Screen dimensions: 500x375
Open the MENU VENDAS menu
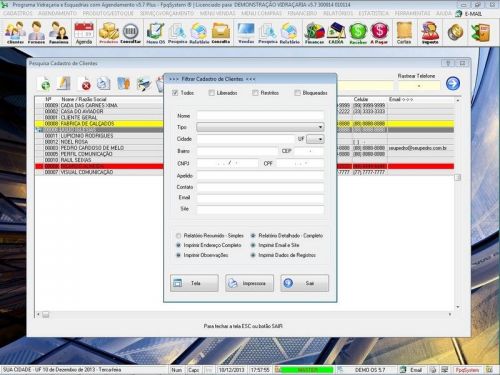click(x=217, y=13)
